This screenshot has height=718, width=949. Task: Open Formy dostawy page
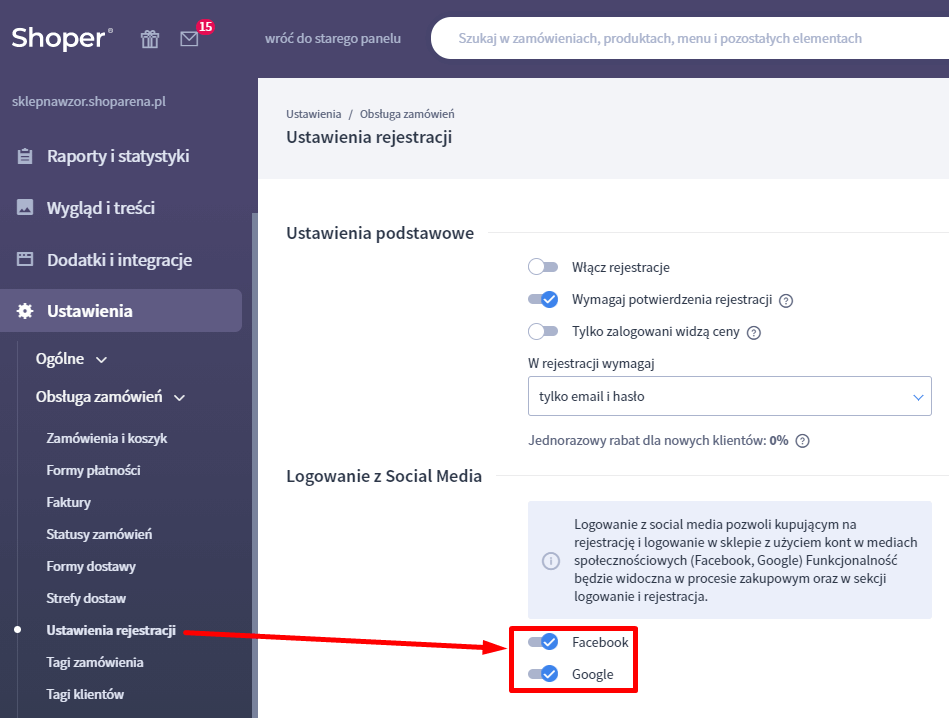pos(91,567)
